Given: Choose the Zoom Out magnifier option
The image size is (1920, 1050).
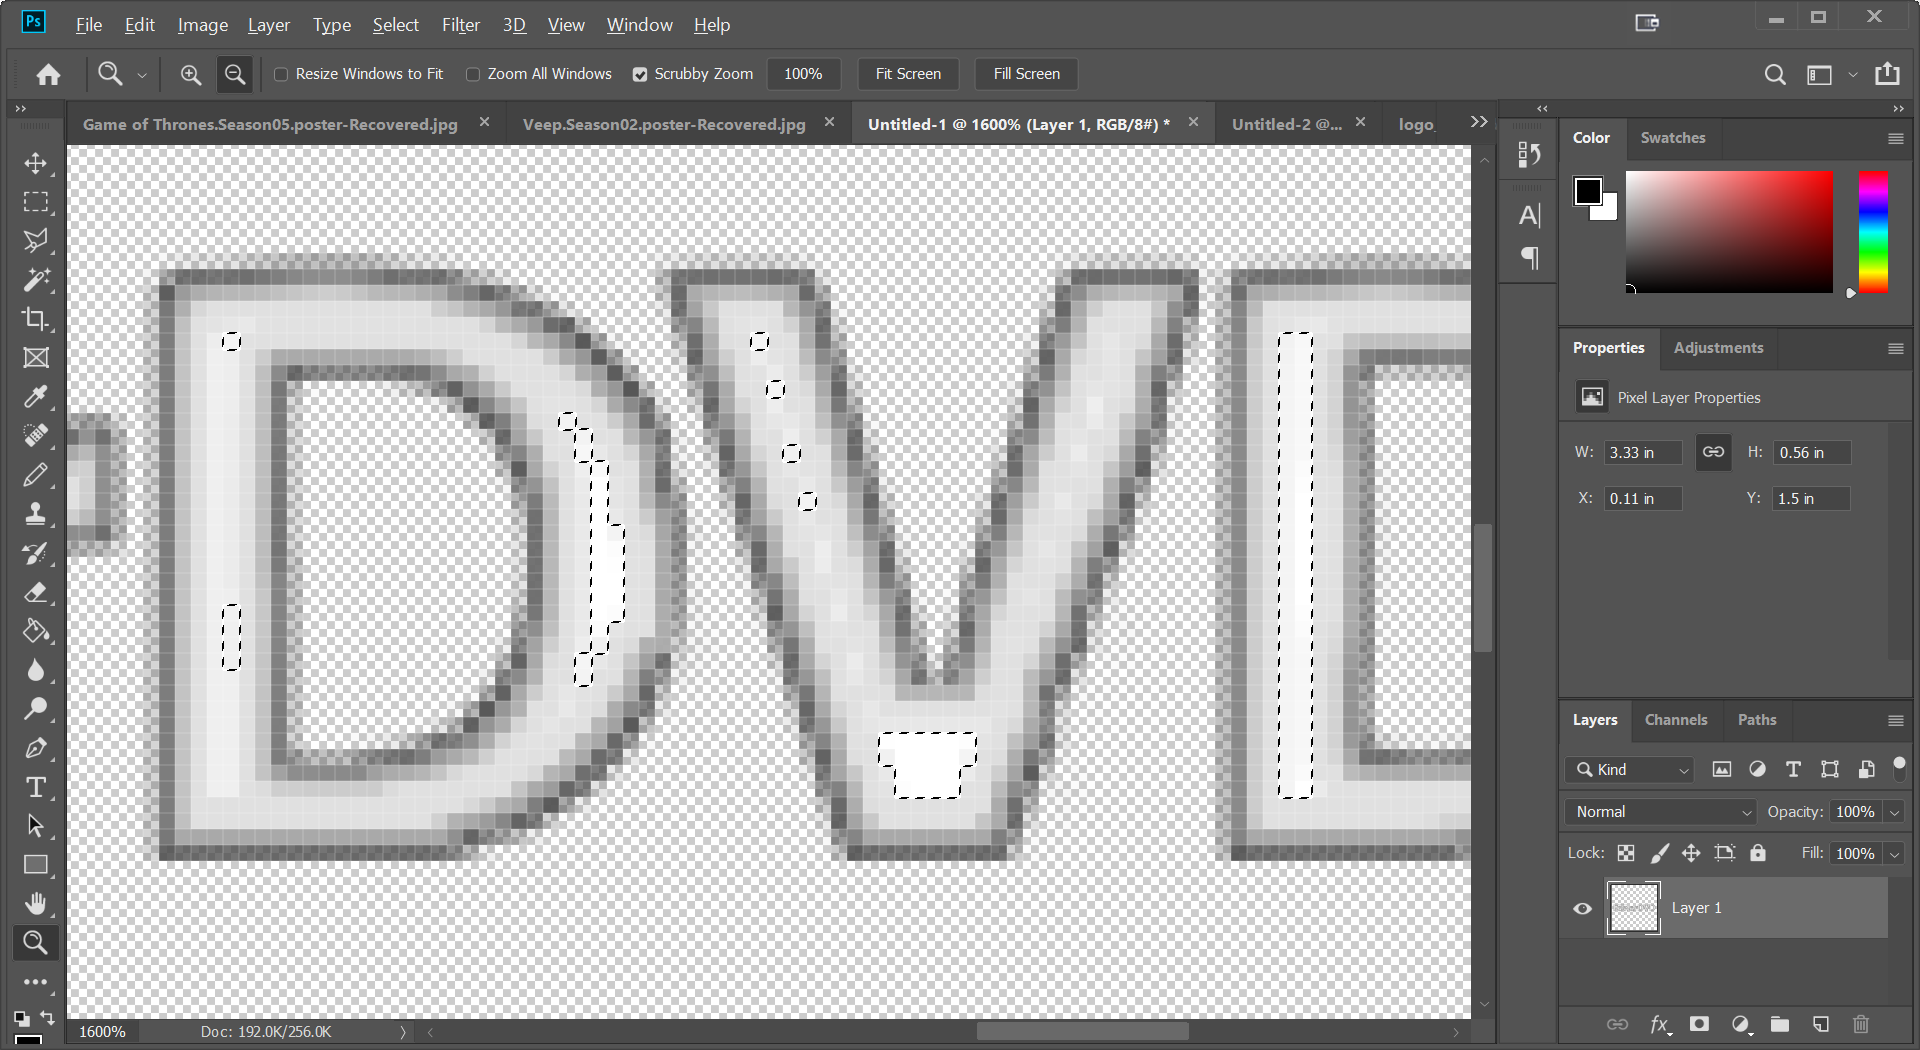Looking at the screenshot, I should 235,74.
